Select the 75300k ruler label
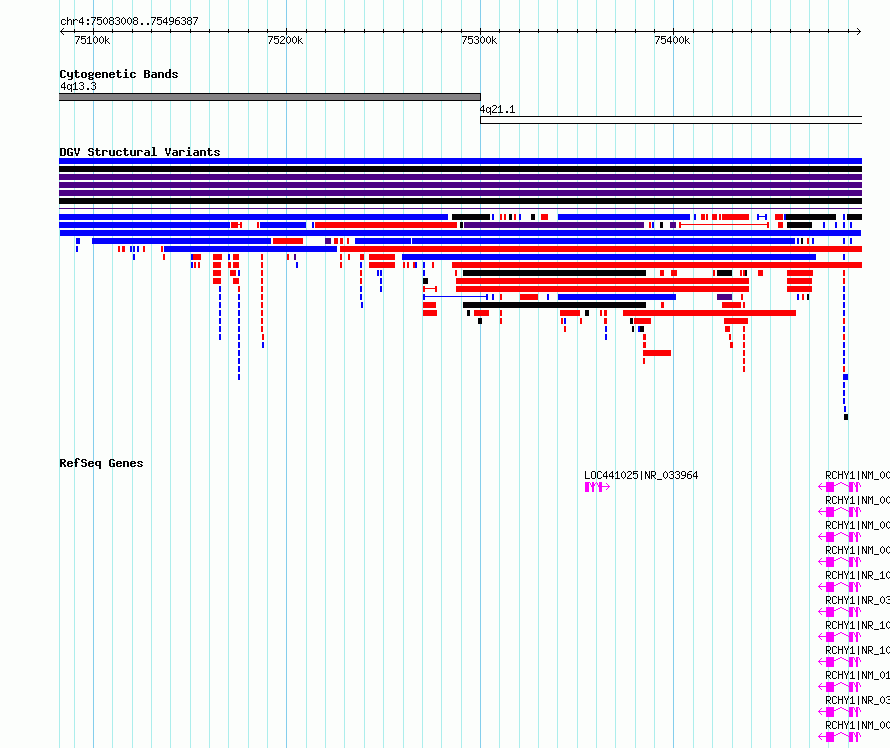This screenshot has width=890, height=748. click(479, 40)
